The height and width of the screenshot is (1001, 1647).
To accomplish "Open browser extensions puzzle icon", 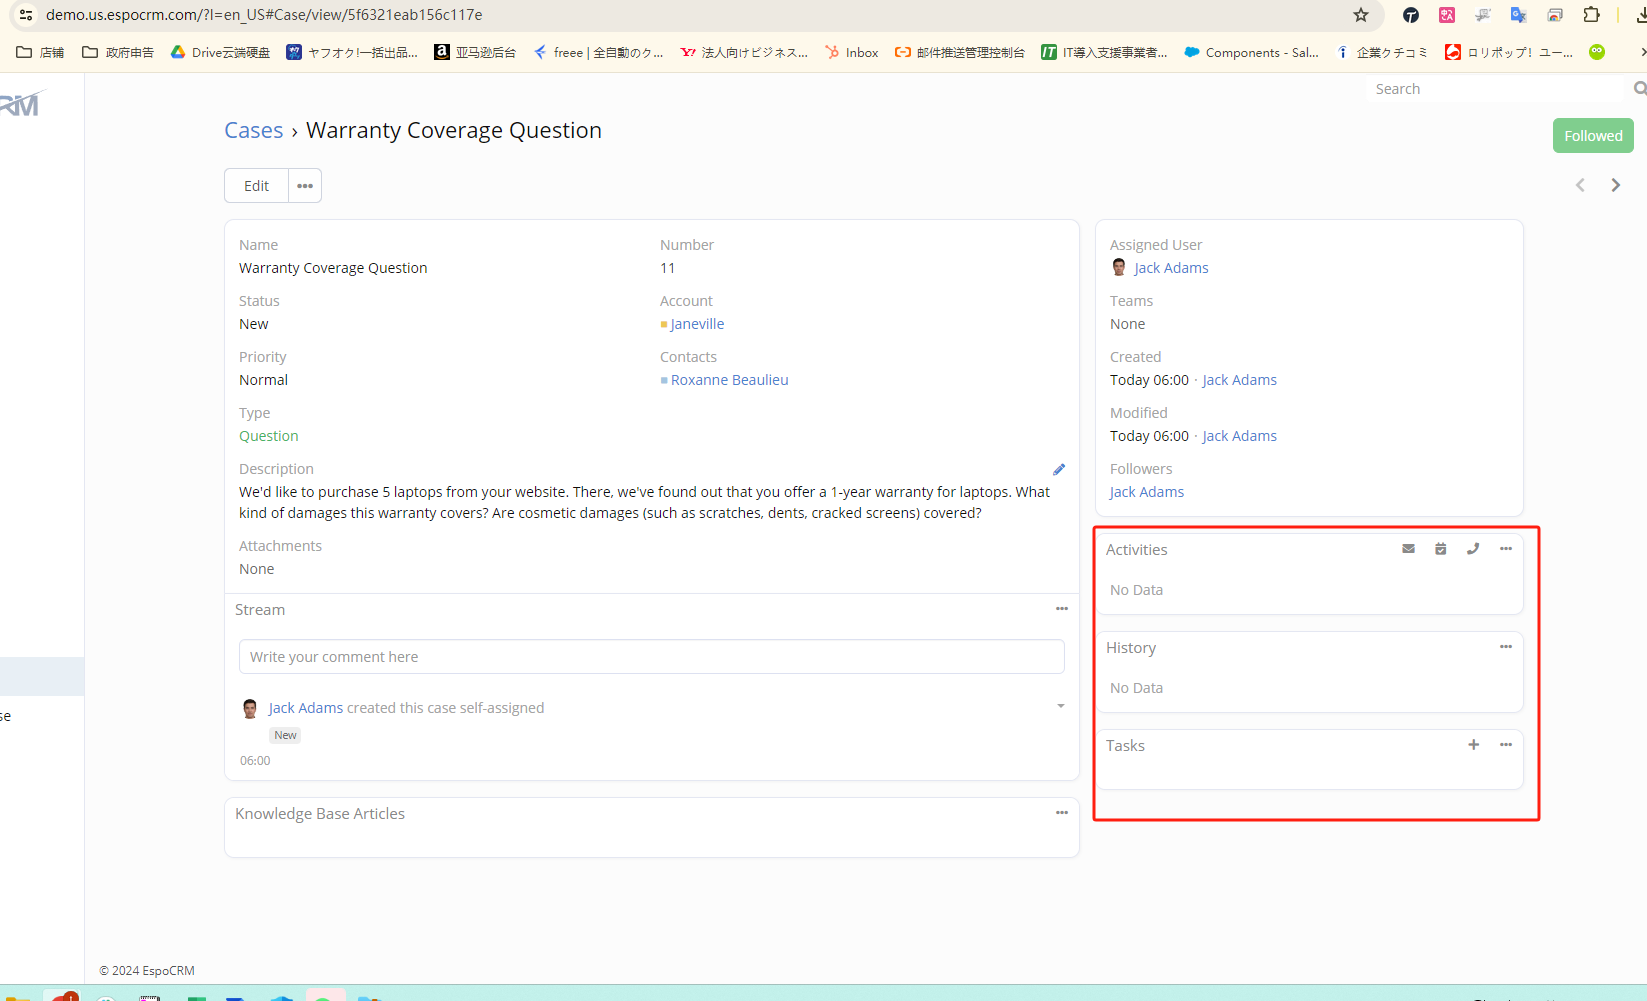I will [1591, 15].
